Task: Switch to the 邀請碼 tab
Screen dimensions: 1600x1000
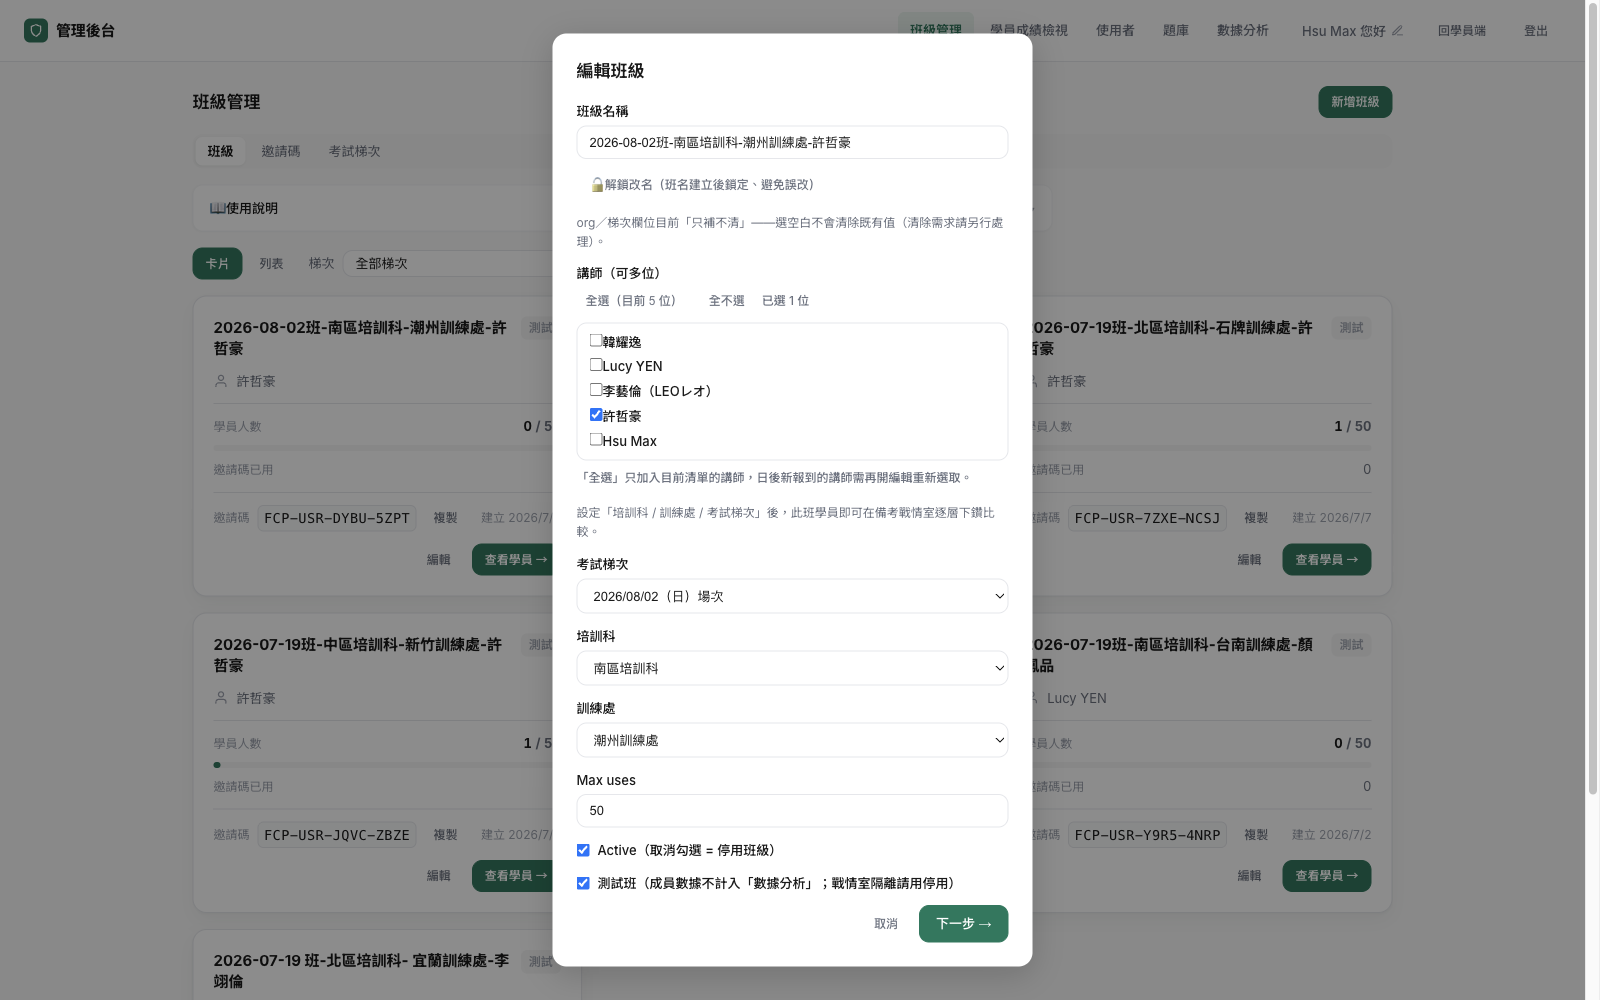Action: click(281, 151)
